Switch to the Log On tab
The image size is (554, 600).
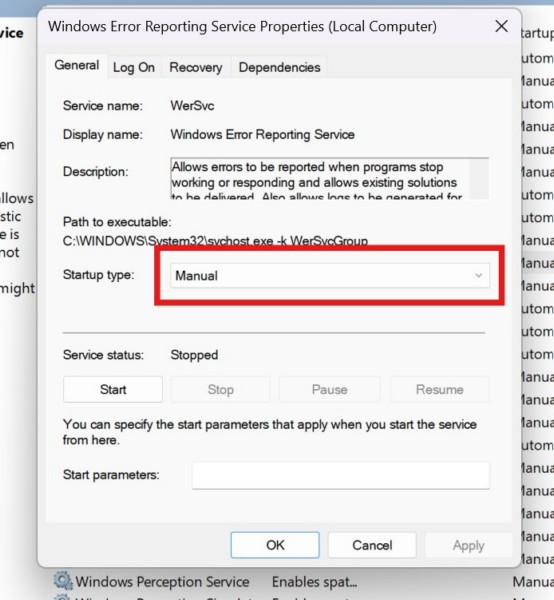coord(134,67)
